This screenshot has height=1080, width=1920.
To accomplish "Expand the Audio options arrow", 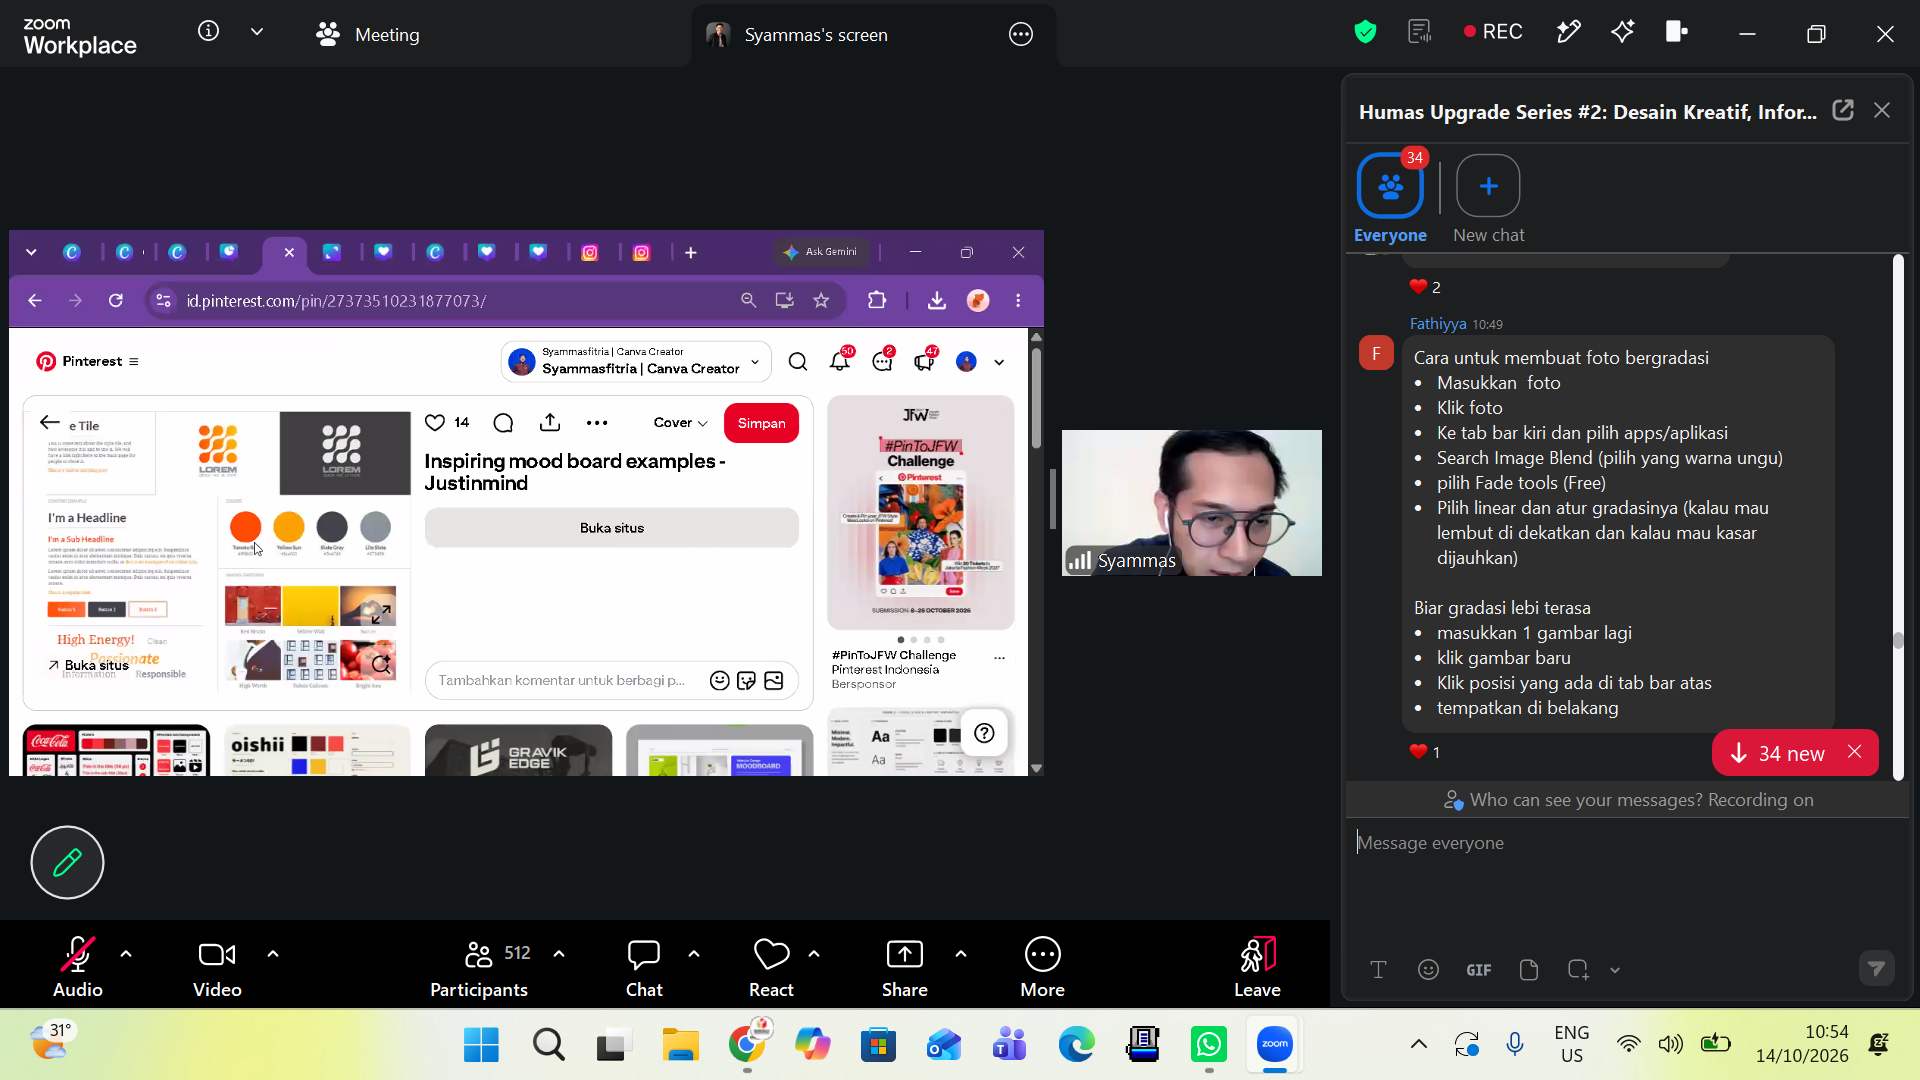I will pyautogui.click(x=126, y=954).
